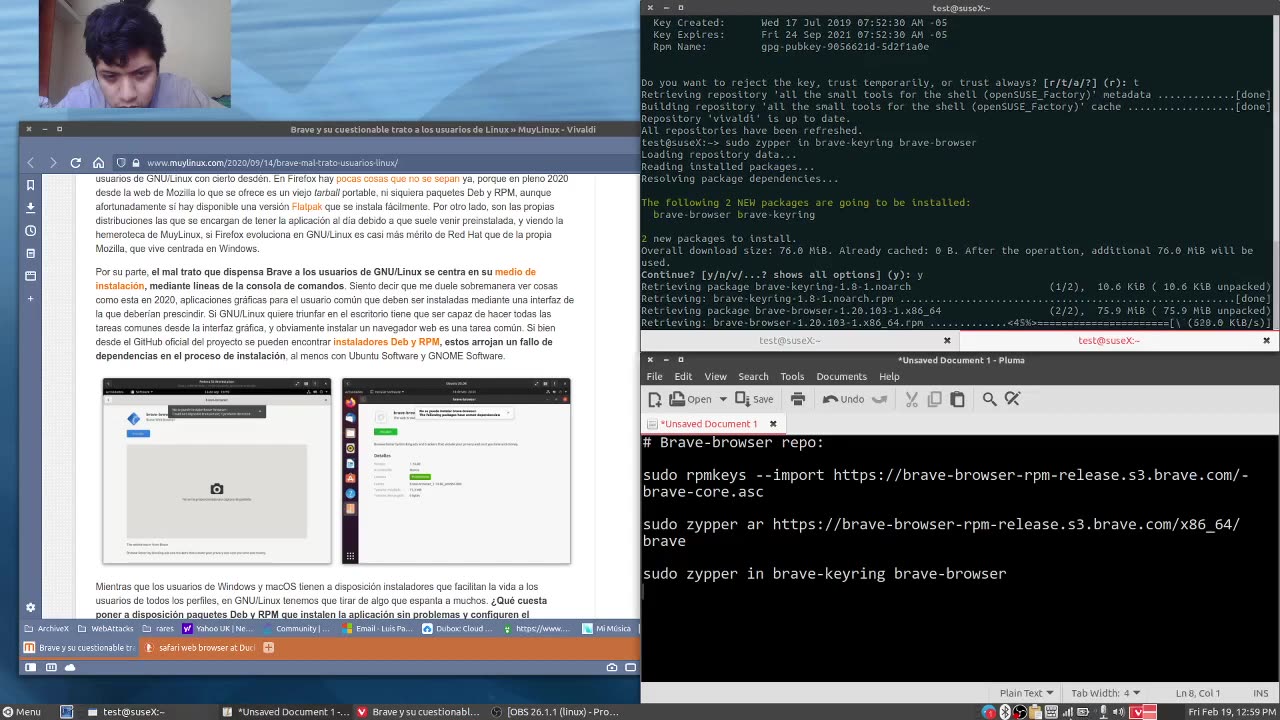
Task: Toggle Vivaldi side panel visibility
Action: (30, 667)
